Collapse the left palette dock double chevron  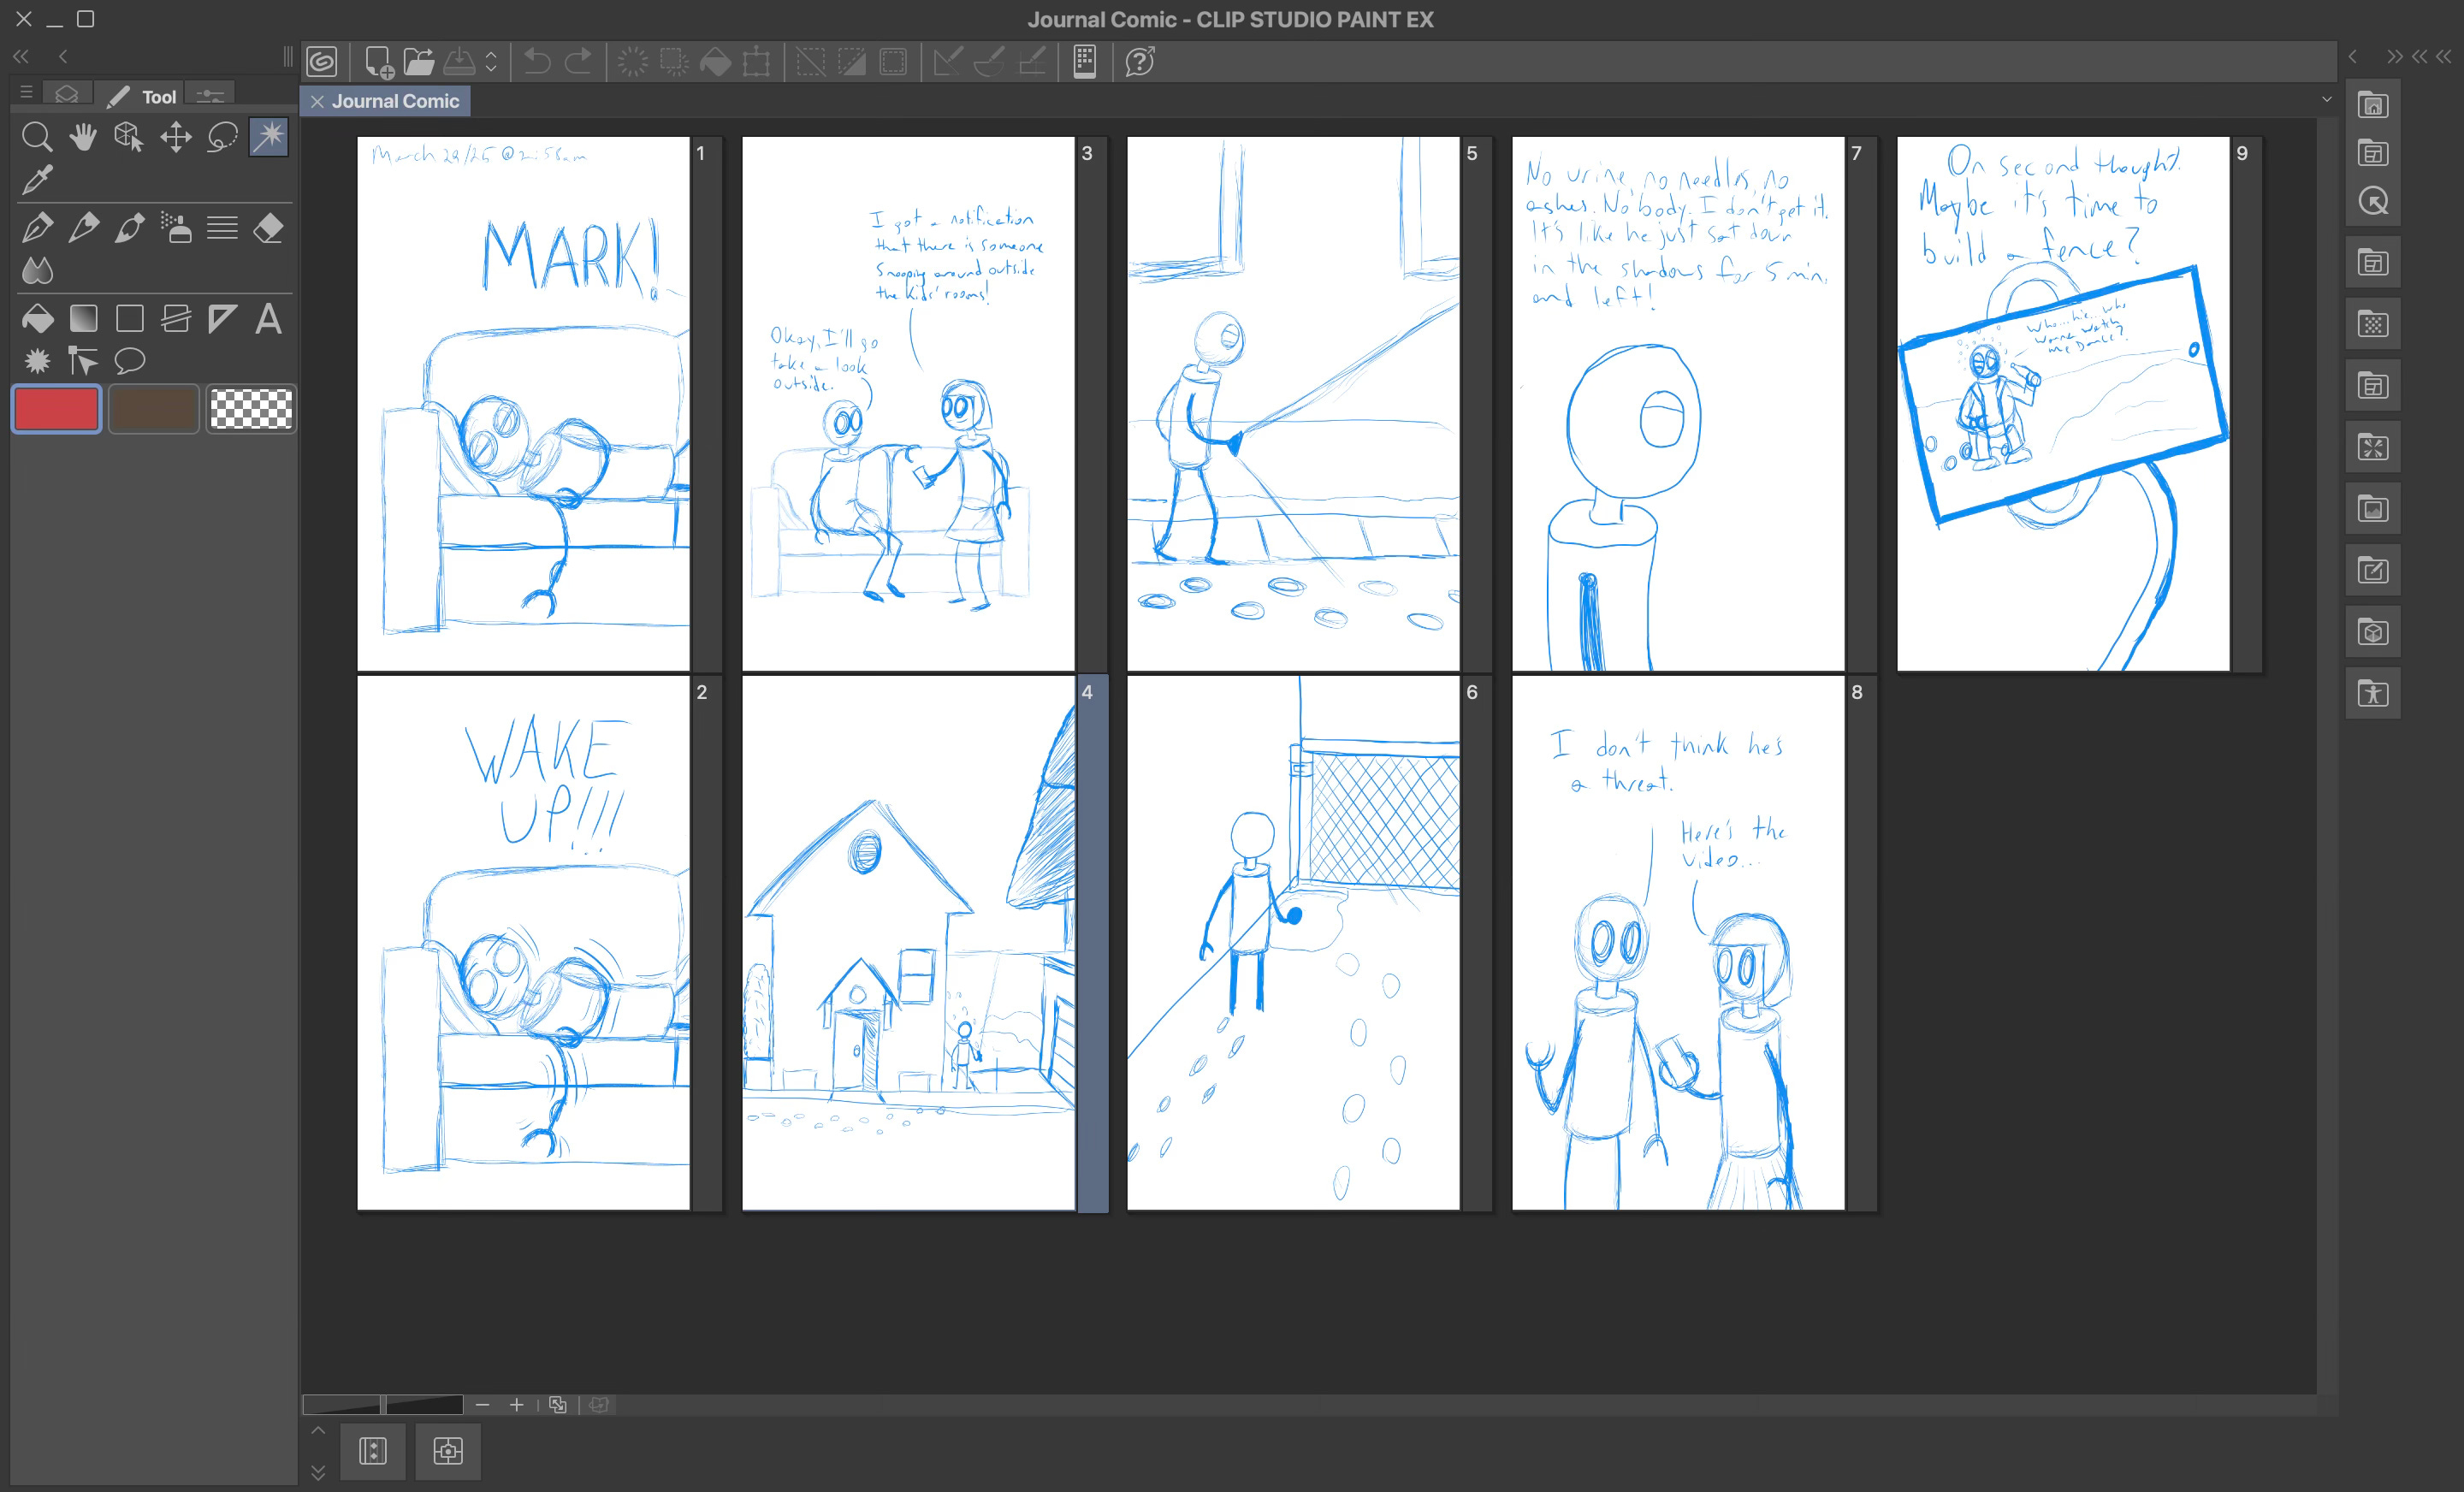point(21,57)
